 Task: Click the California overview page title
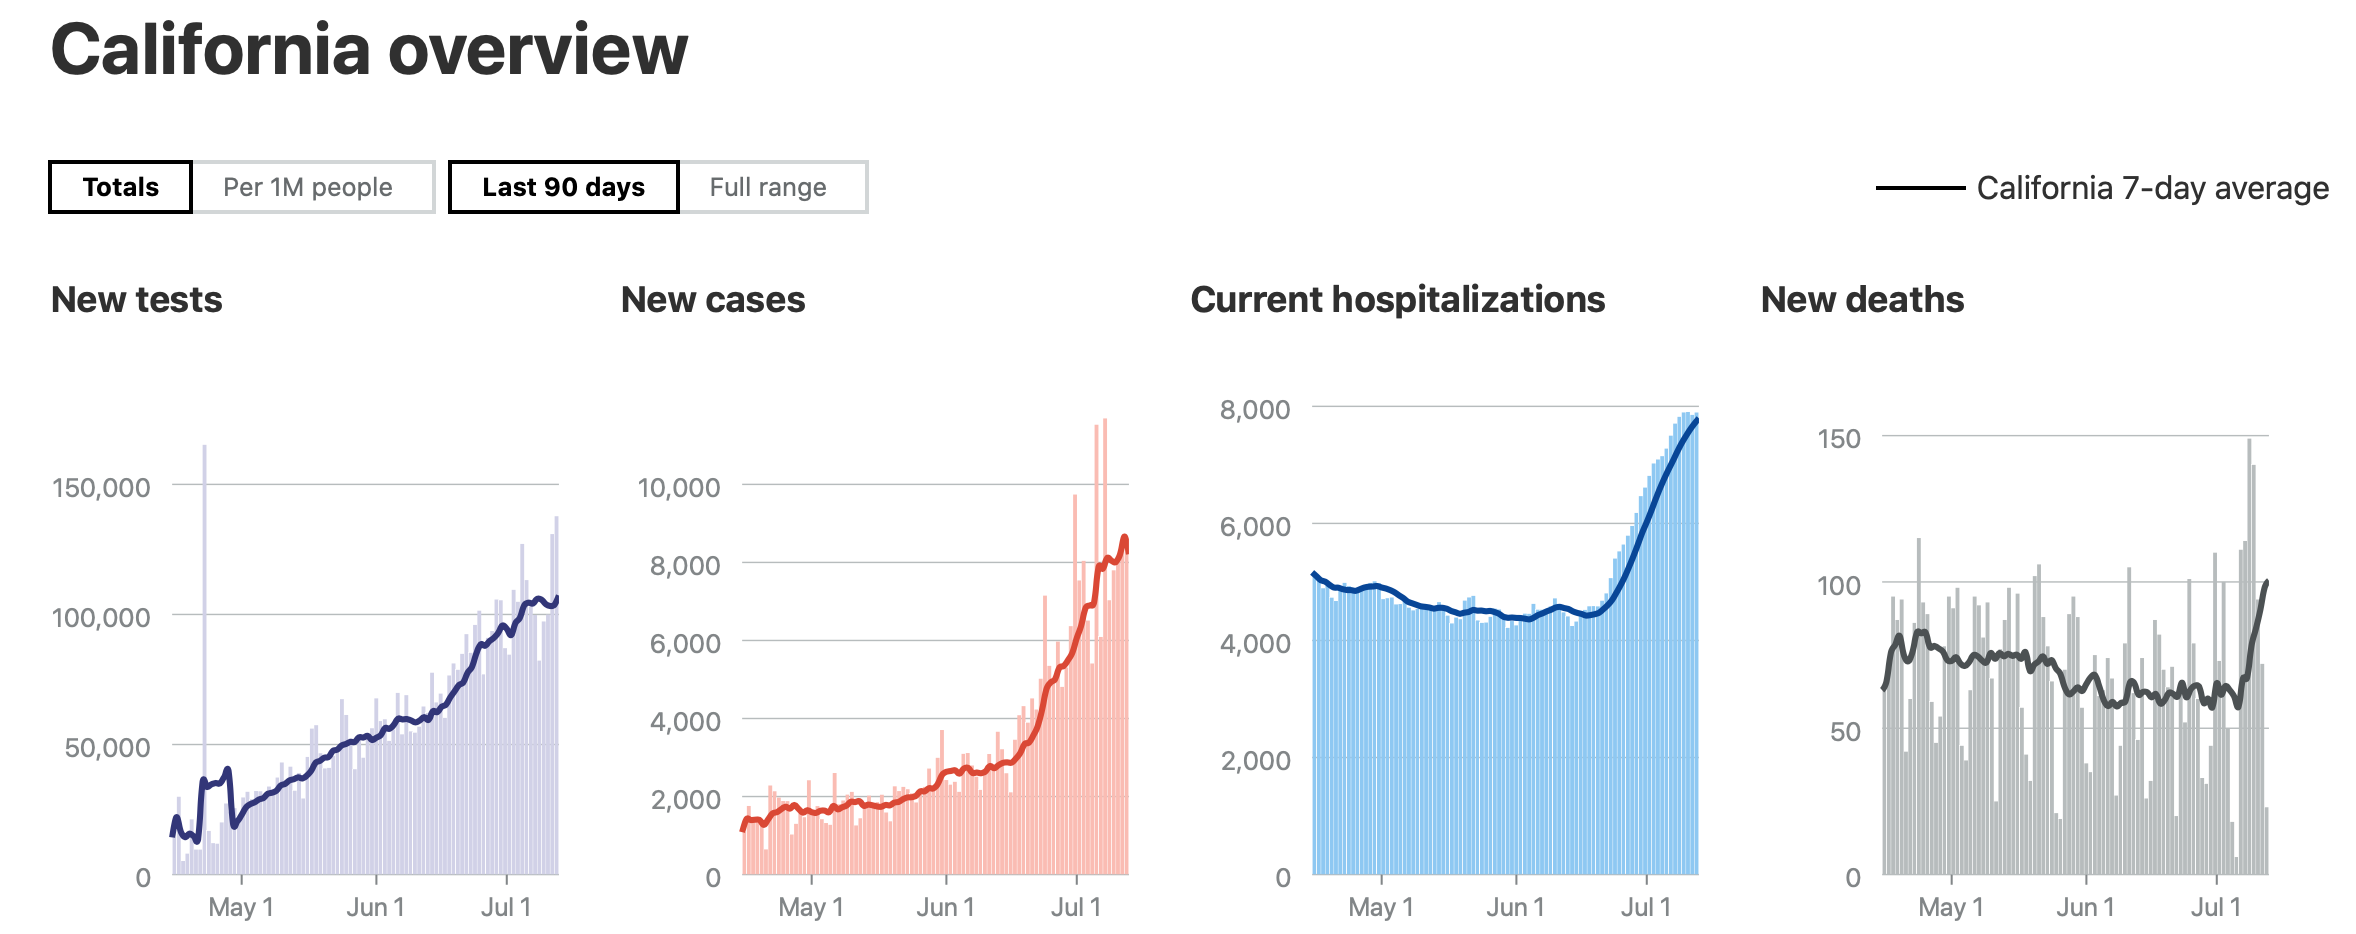tap(369, 50)
